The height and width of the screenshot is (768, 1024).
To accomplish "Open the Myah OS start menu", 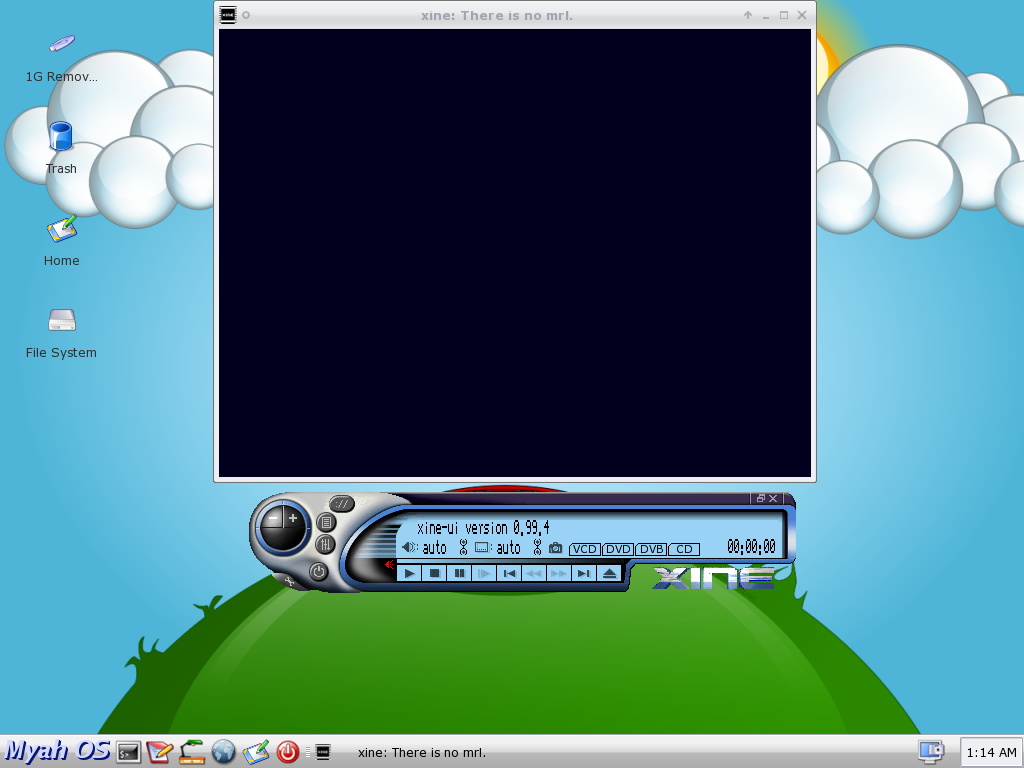I will [57, 751].
